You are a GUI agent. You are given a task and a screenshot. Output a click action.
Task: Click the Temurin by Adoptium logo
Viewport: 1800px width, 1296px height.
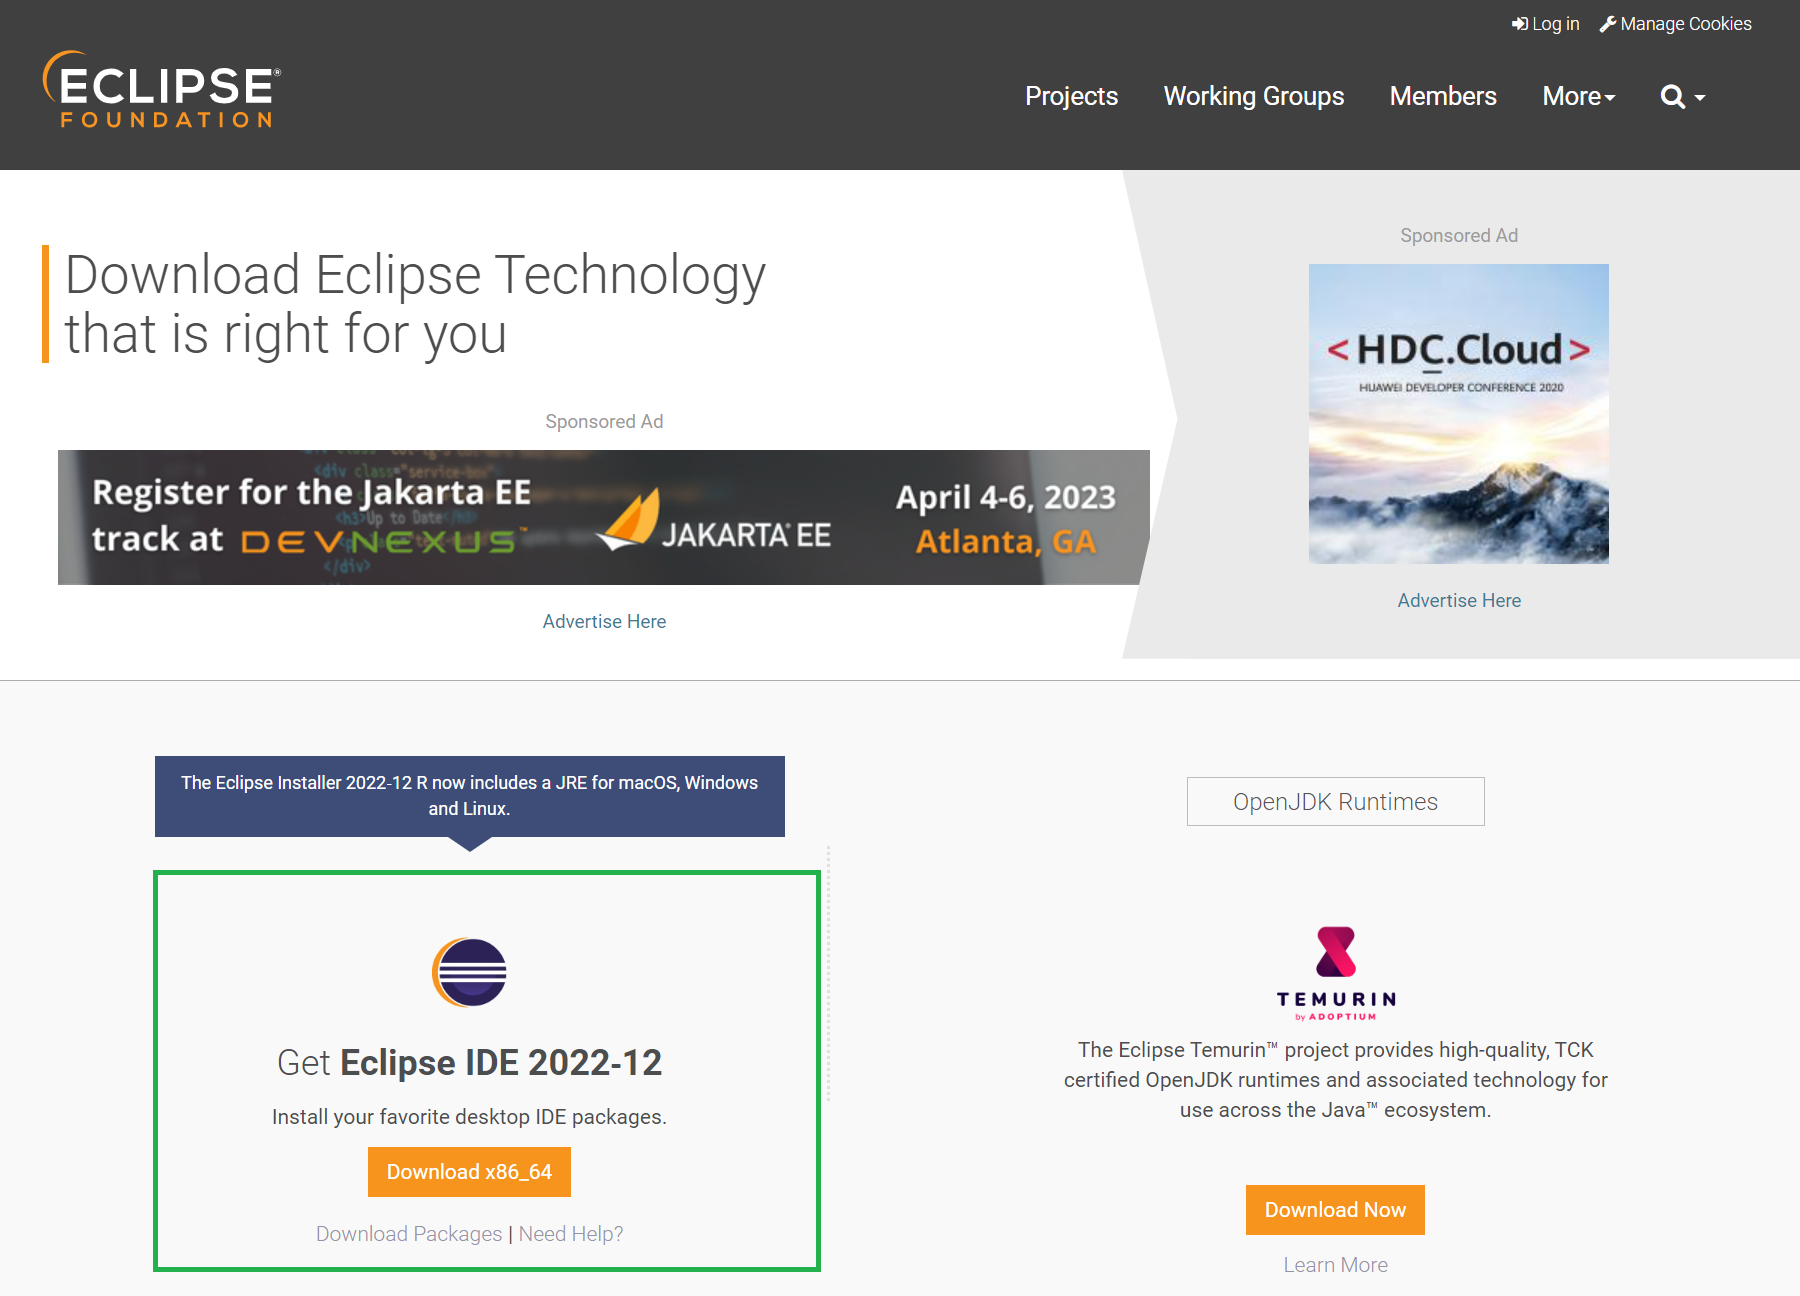[x=1336, y=973]
